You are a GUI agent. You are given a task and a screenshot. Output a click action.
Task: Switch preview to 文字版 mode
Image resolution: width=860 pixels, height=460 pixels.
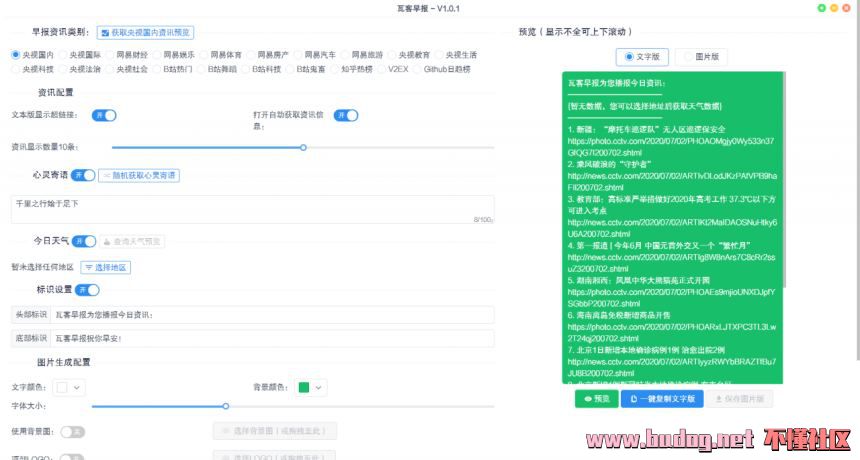coord(642,56)
